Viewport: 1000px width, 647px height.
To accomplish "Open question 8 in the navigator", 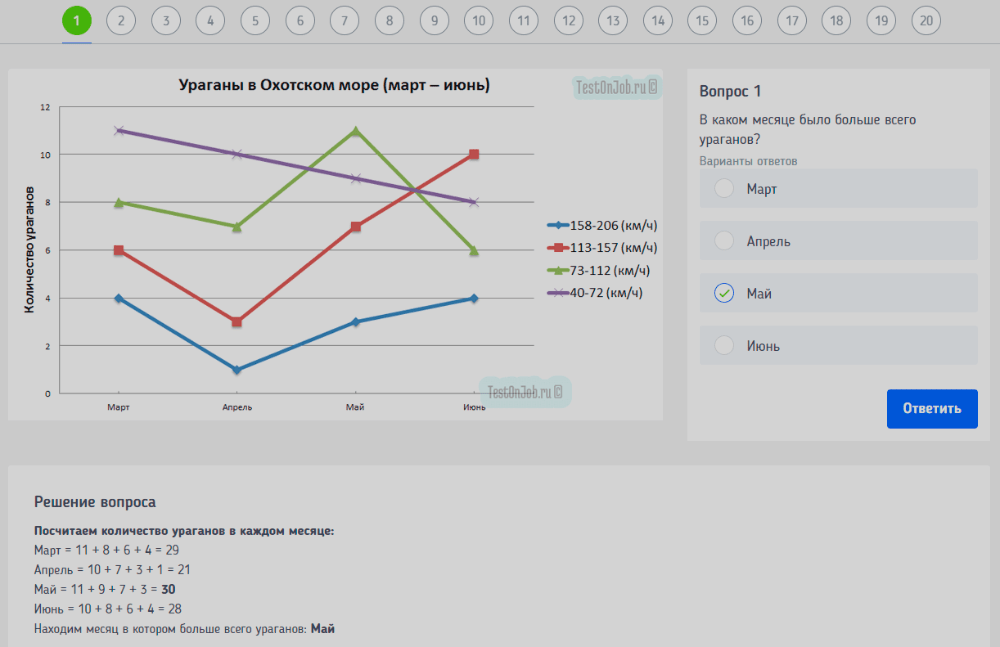I will click(389, 21).
